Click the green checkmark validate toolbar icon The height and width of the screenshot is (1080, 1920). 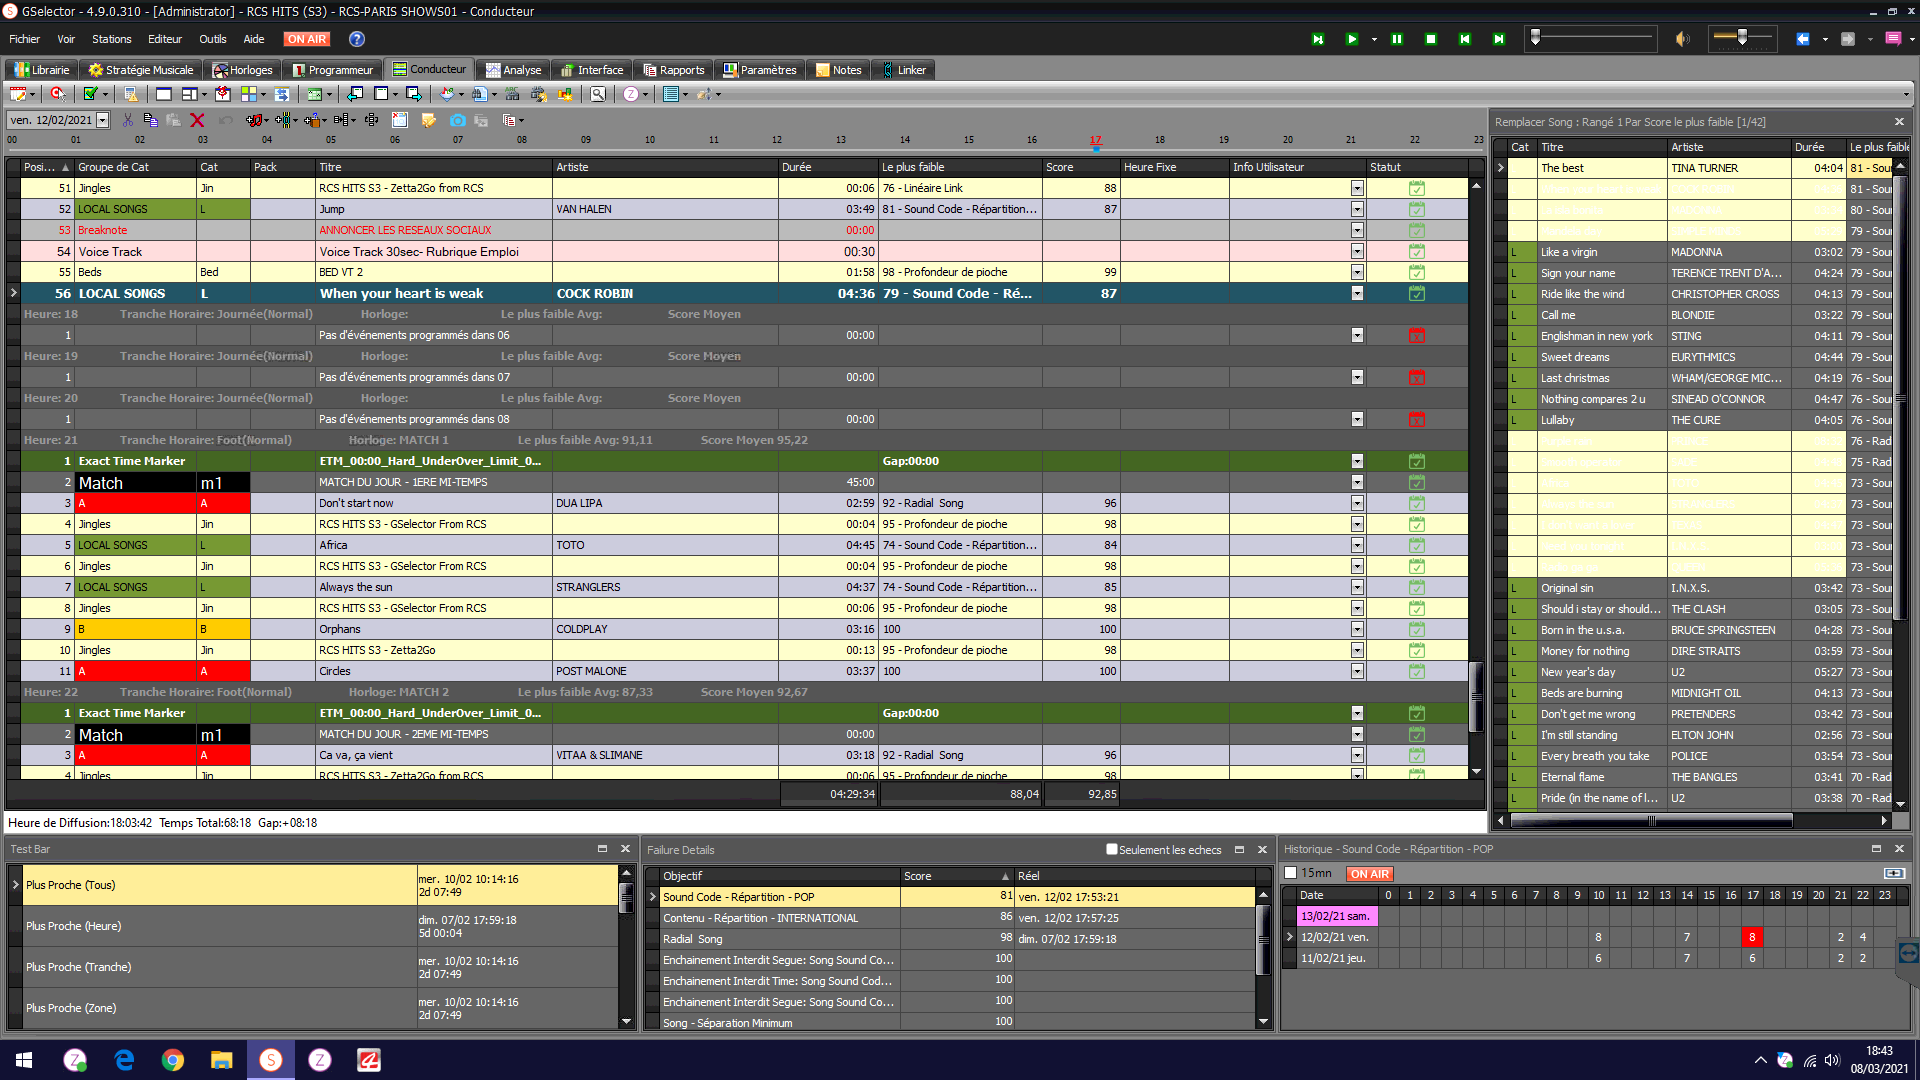point(90,94)
